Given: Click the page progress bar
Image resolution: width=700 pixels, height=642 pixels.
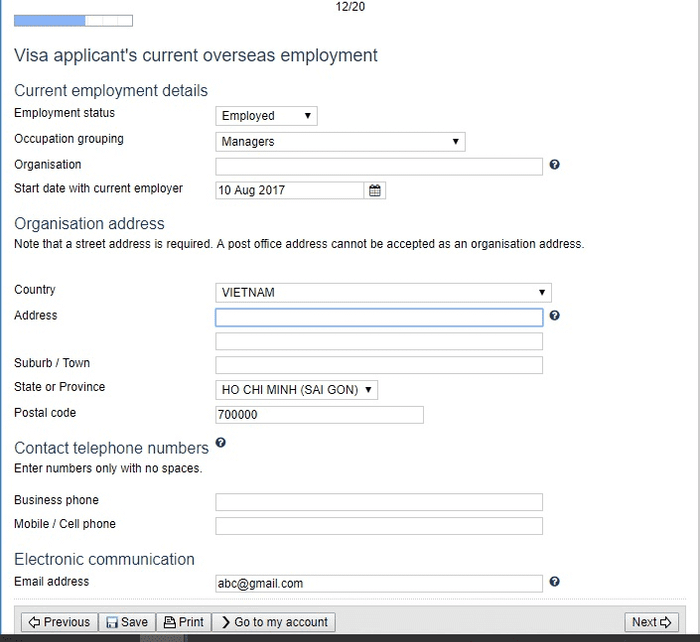Looking at the screenshot, I should tap(73, 21).
